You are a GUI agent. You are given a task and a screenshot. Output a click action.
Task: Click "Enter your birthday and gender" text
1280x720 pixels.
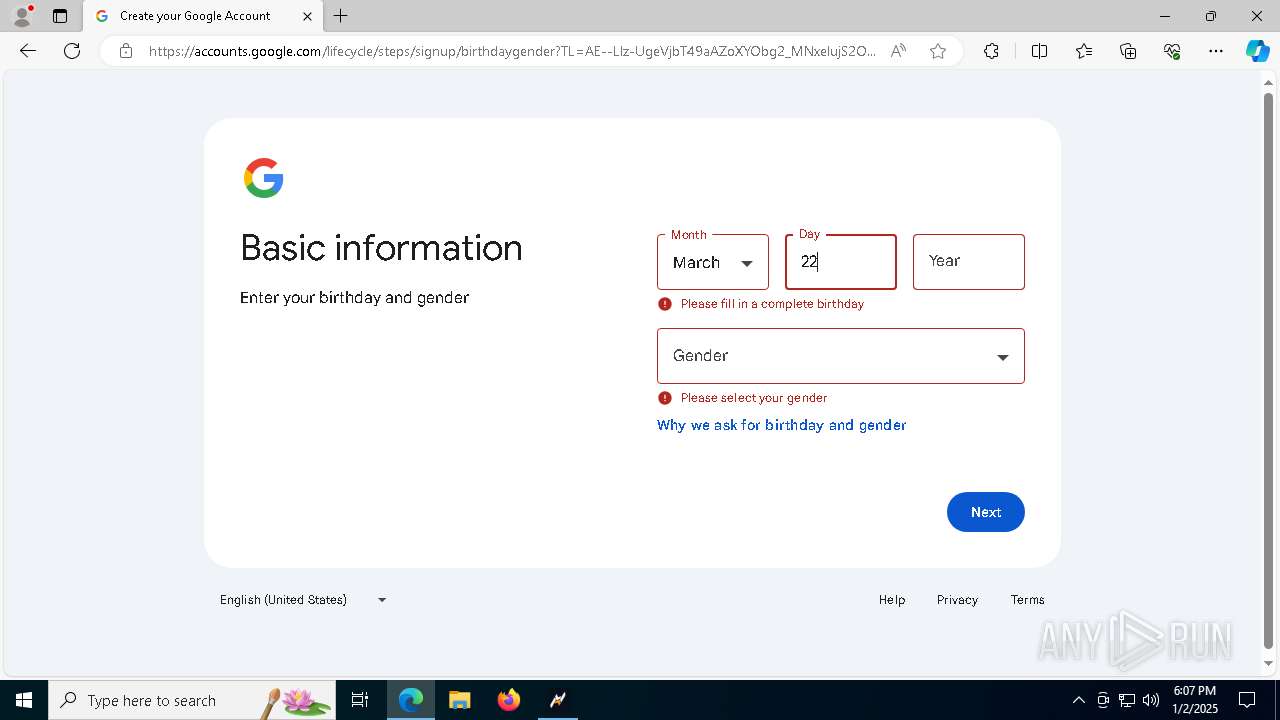(354, 298)
